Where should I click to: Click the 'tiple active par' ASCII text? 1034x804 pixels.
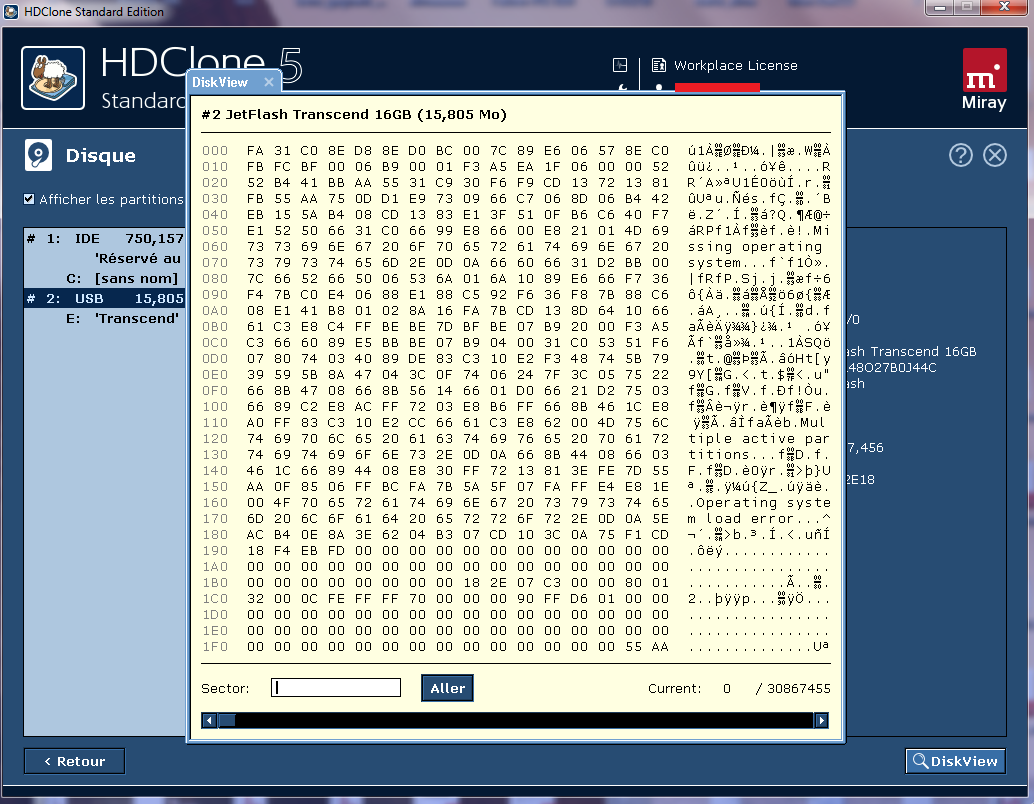pos(758,439)
